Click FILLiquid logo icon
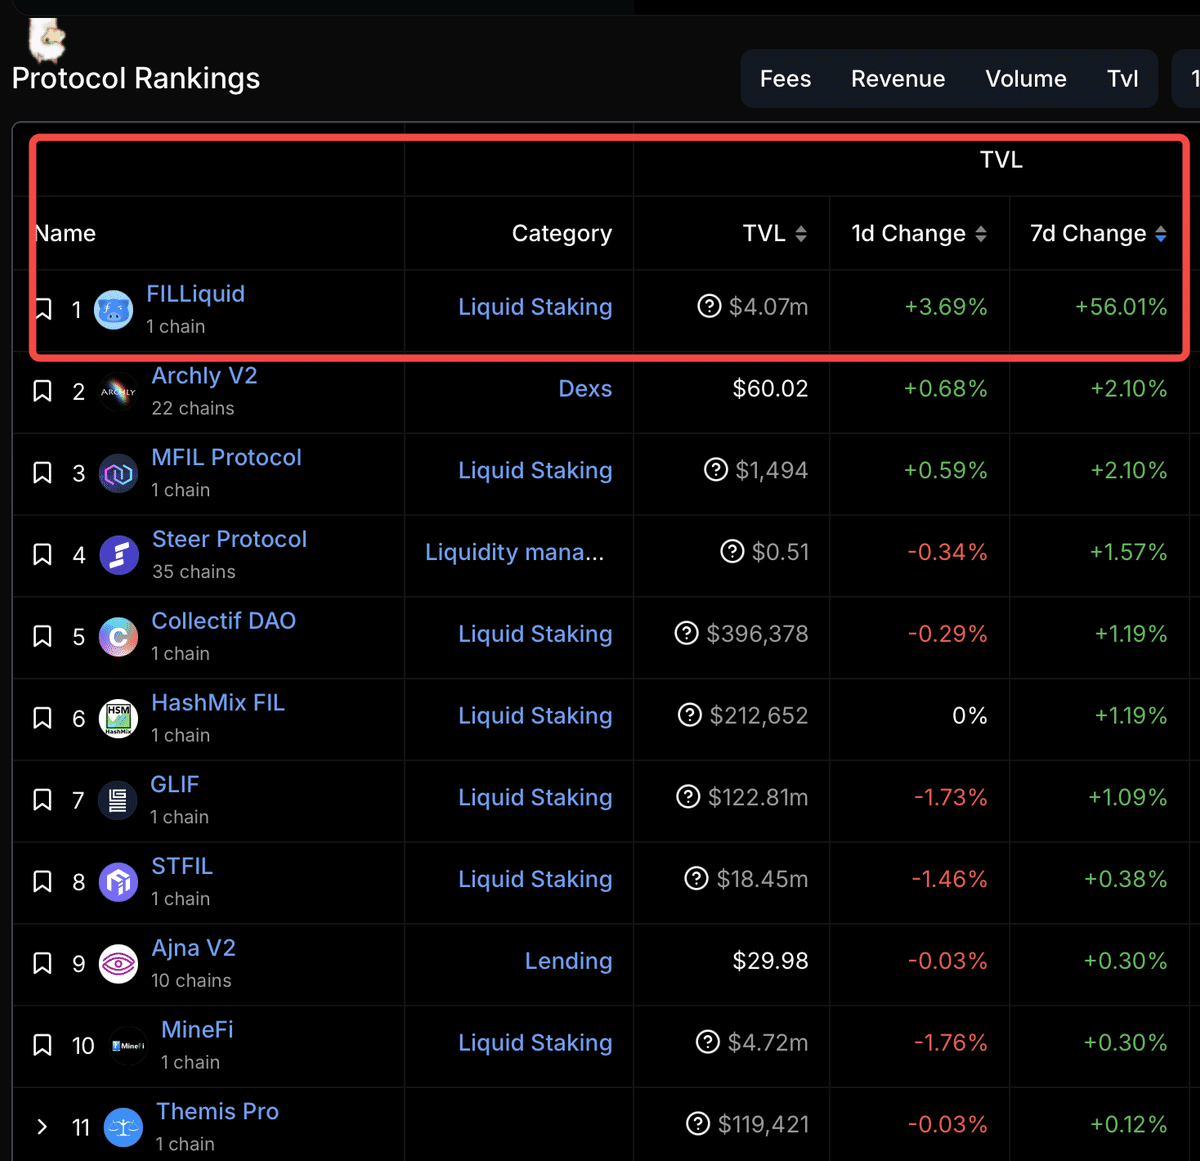Screen dimensions: 1200x1161 tap(113, 310)
